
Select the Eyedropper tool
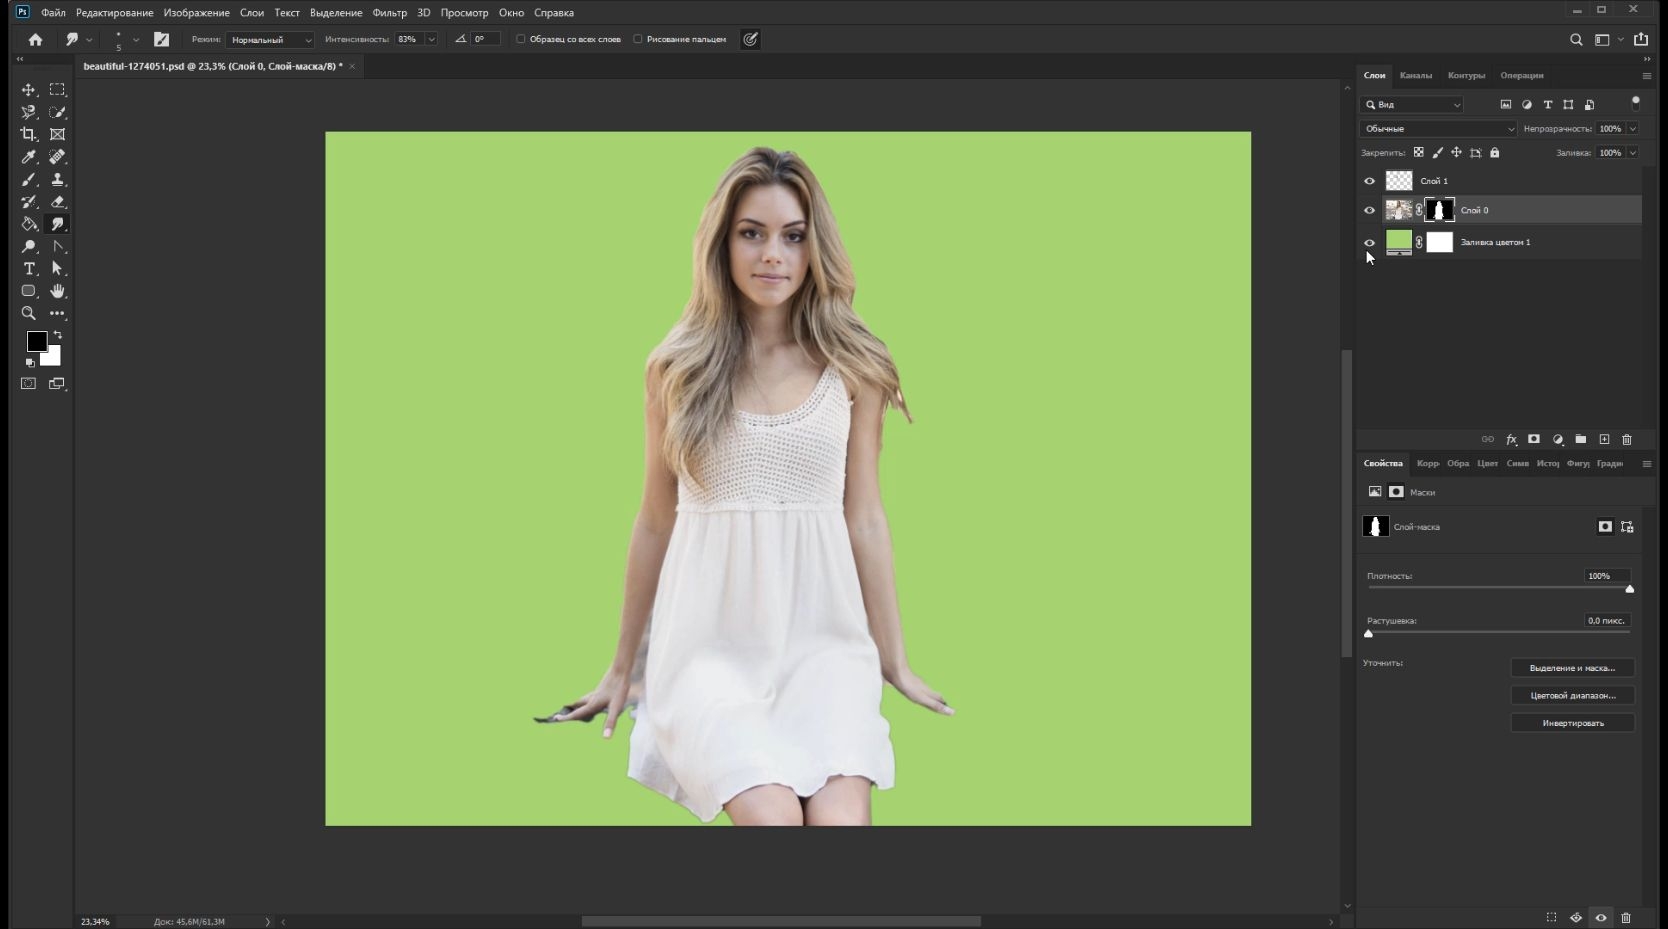[28, 157]
